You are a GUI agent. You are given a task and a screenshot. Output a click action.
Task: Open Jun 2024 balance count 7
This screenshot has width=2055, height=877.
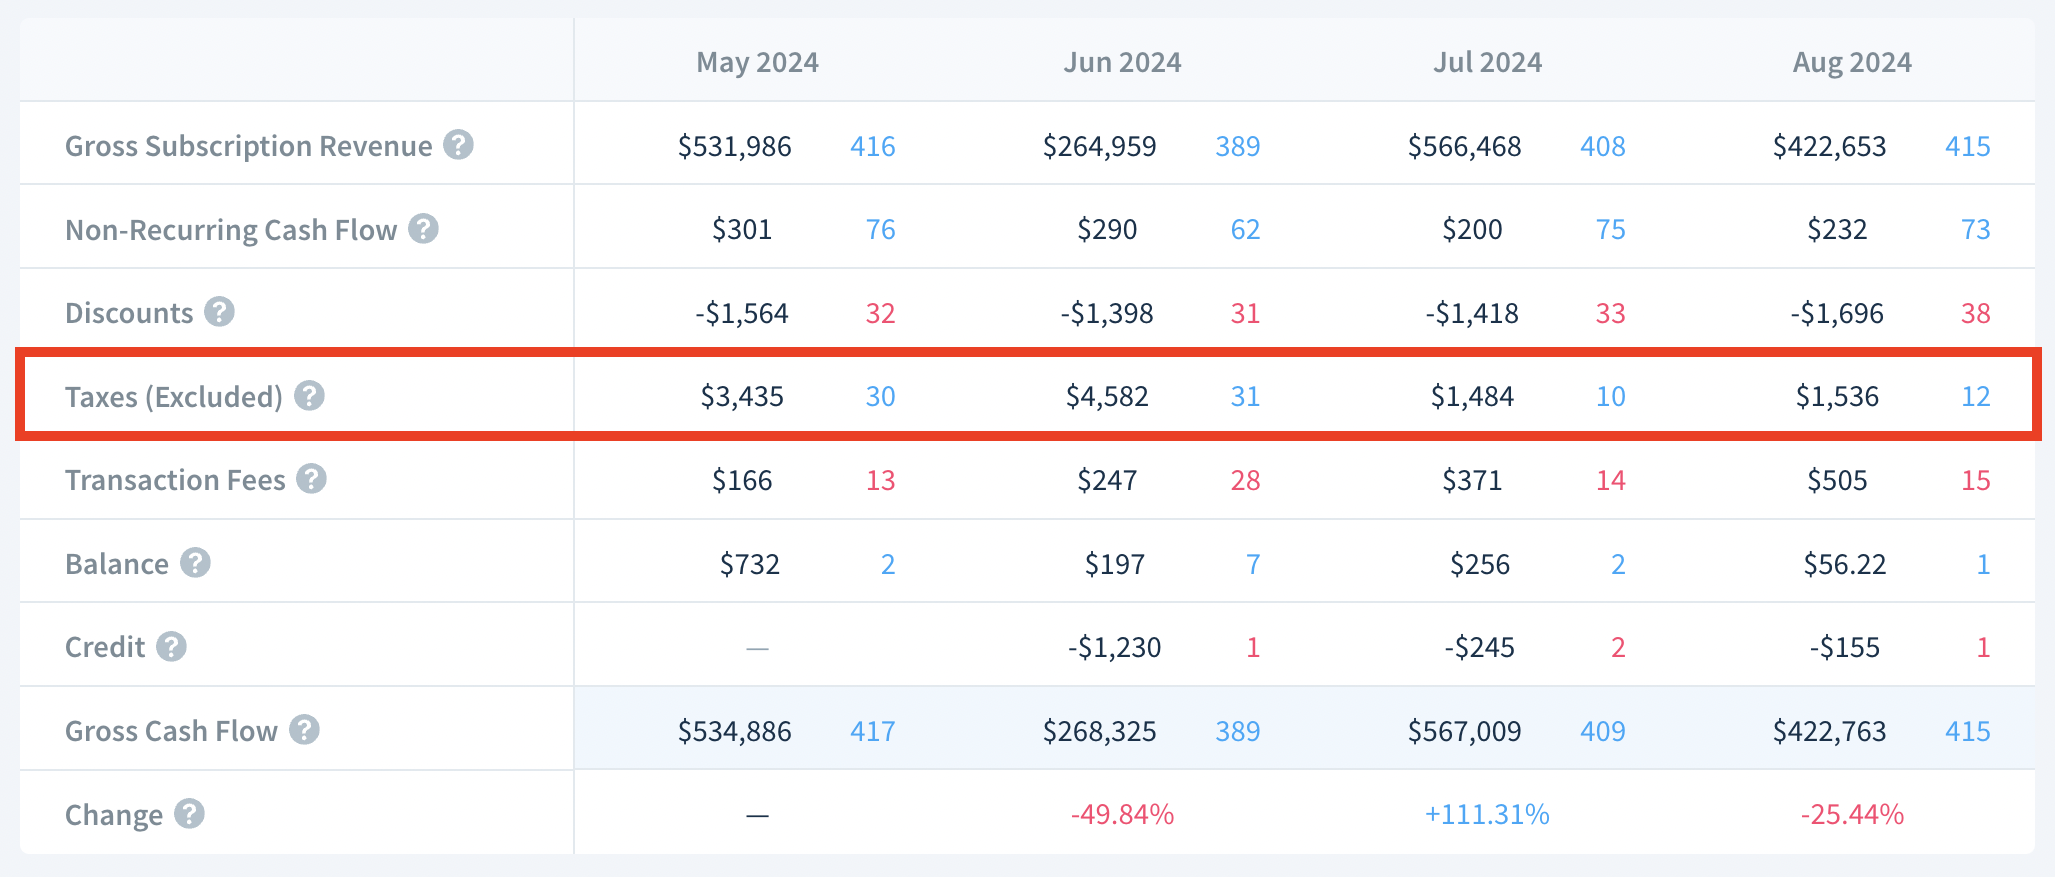pyautogui.click(x=1253, y=564)
